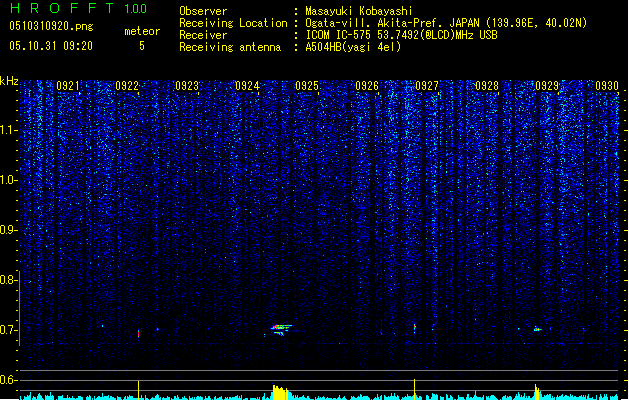Select observer name Masayuki Kobayashi
Image resolution: width=629 pixels, height=400 pixels.
click(x=359, y=11)
